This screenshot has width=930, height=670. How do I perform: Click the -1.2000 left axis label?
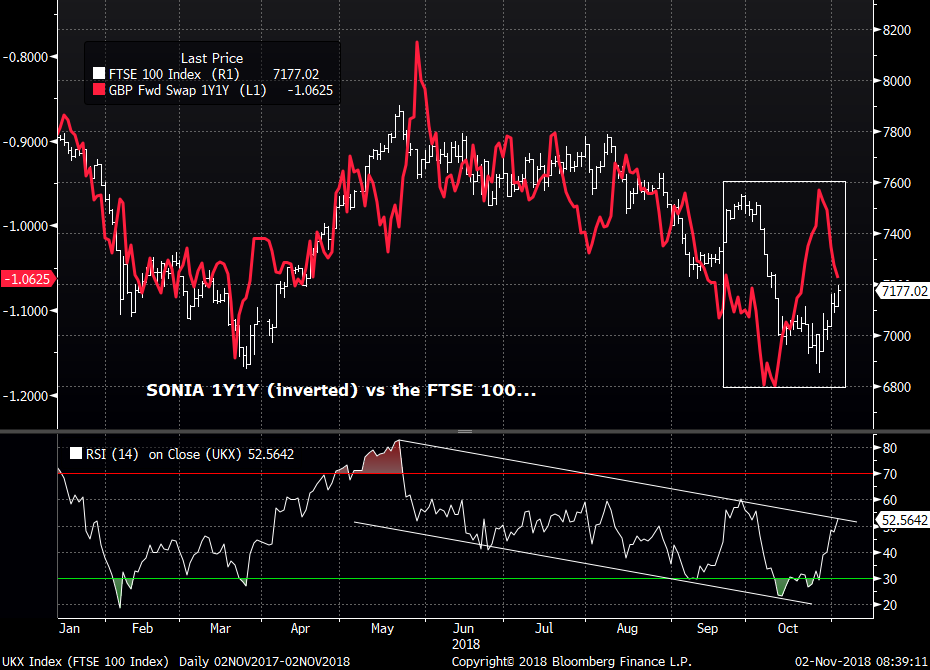(x=25, y=395)
